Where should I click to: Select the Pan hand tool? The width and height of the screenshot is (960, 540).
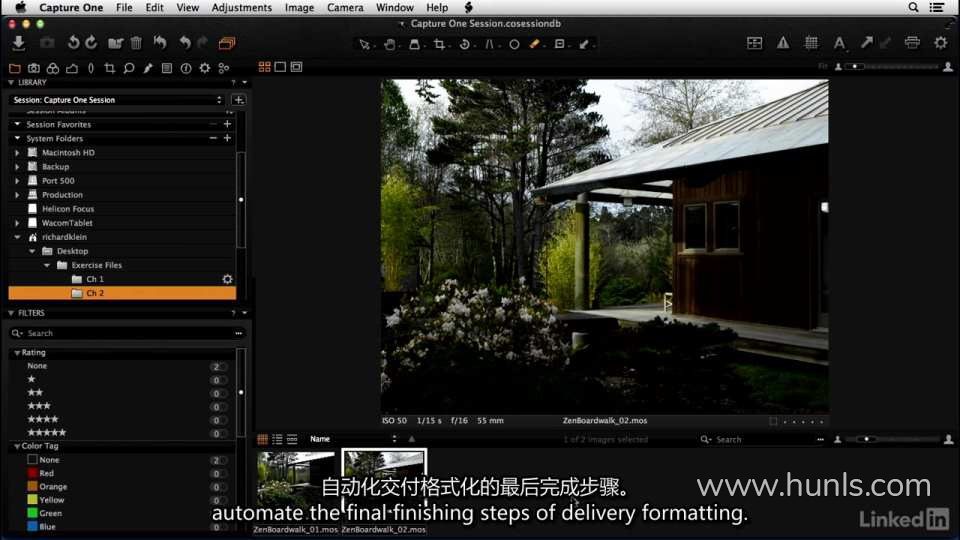389,44
